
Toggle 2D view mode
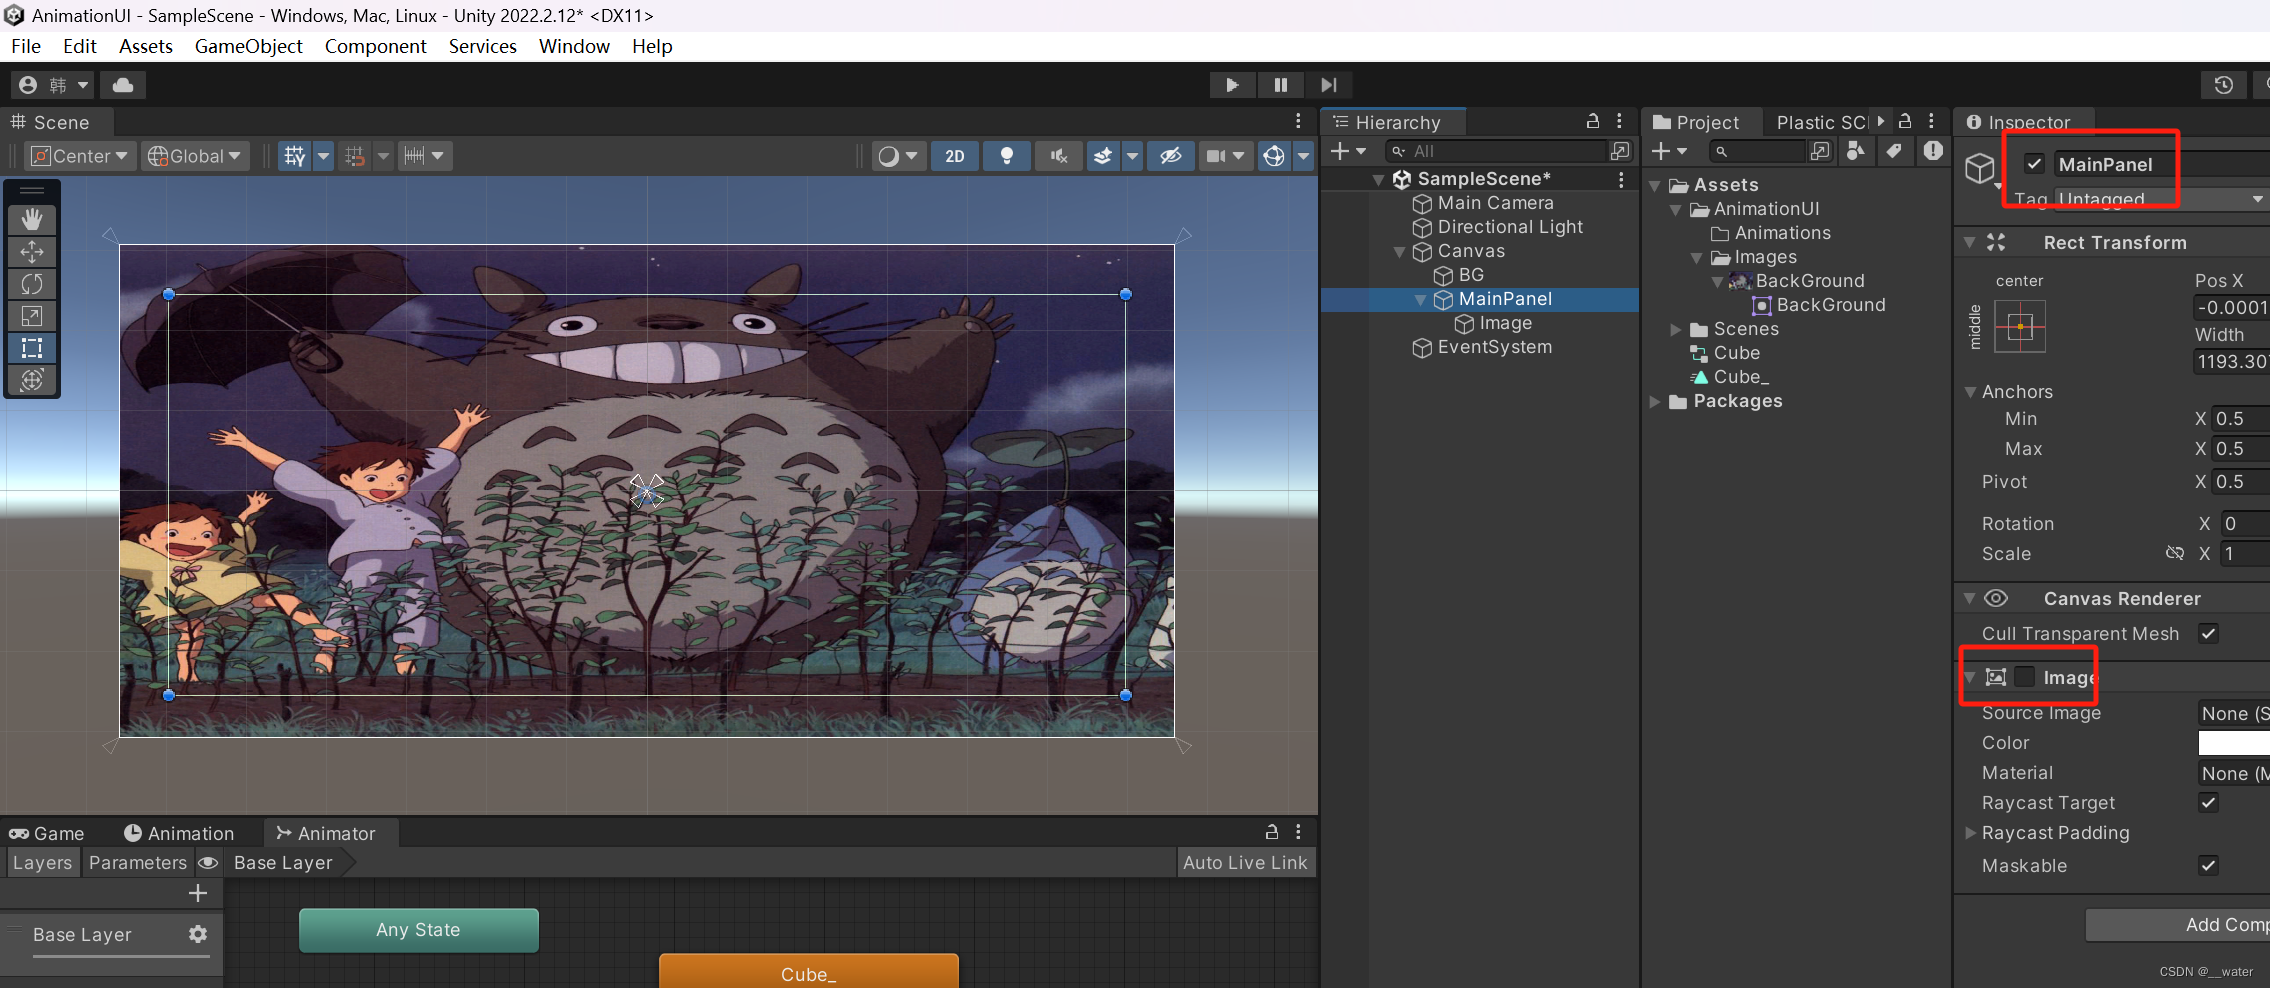pyautogui.click(x=955, y=156)
